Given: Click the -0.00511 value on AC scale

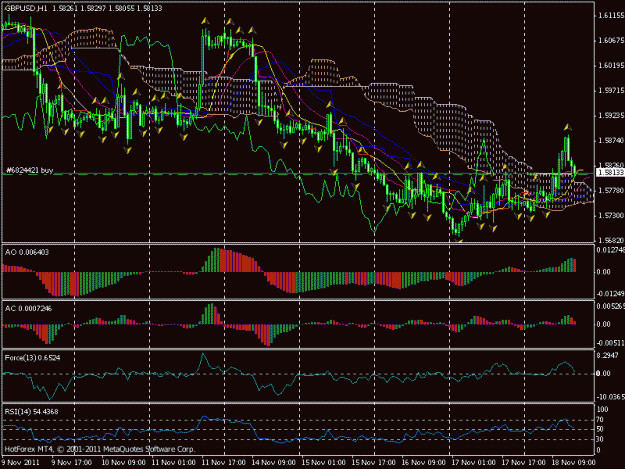Looking at the screenshot, I should pos(611,343).
